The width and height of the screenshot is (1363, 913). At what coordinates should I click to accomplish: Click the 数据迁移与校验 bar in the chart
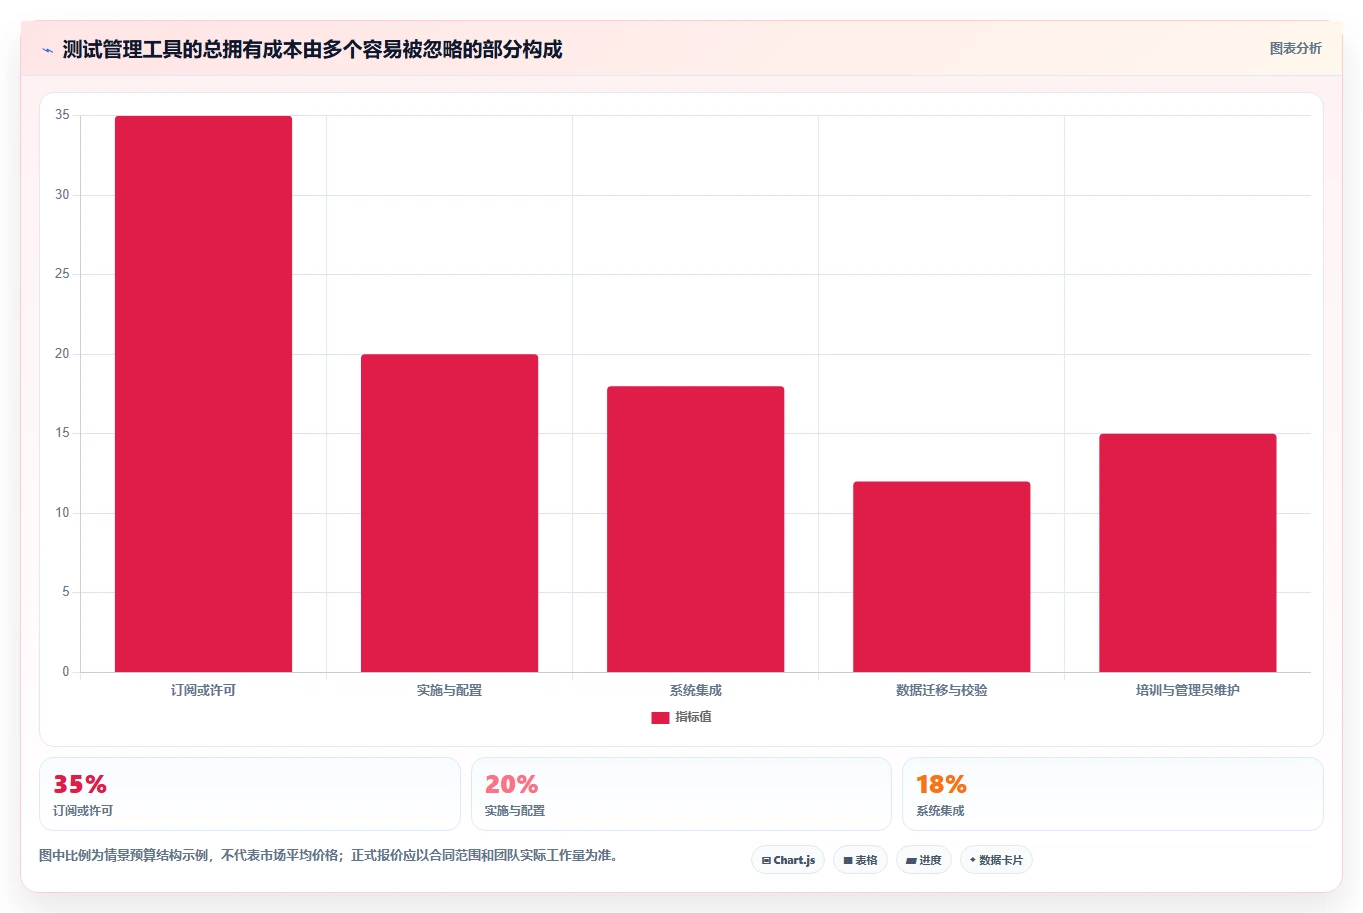click(x=941, y=577)
